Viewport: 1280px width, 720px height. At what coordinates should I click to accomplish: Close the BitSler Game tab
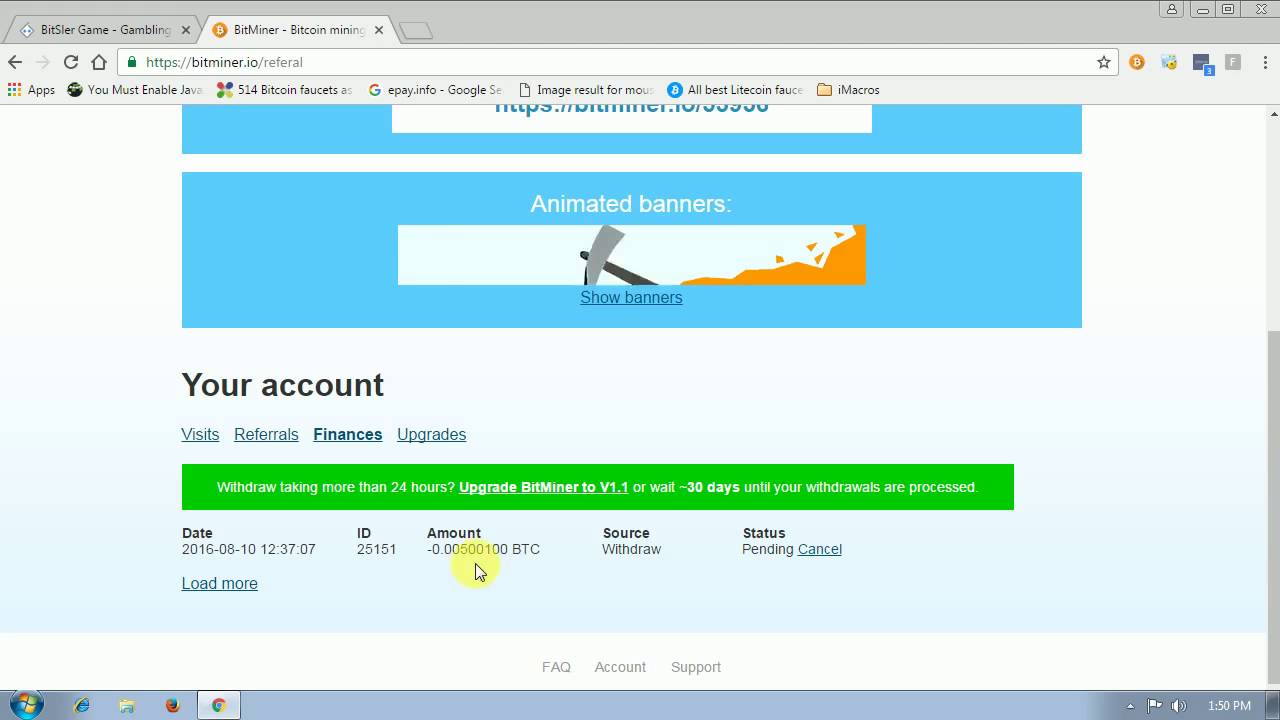pos(185,30)
